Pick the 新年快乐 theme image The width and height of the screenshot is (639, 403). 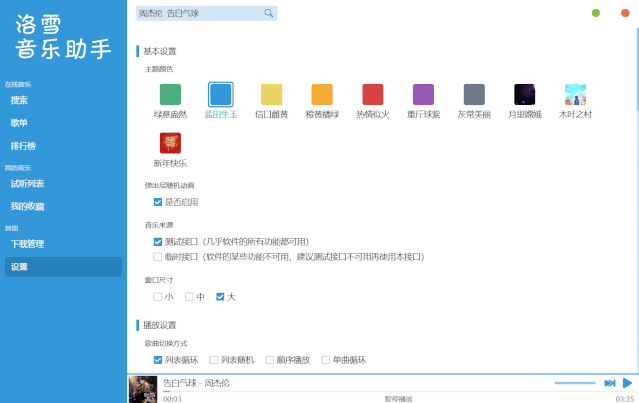[x=170, y=143]
